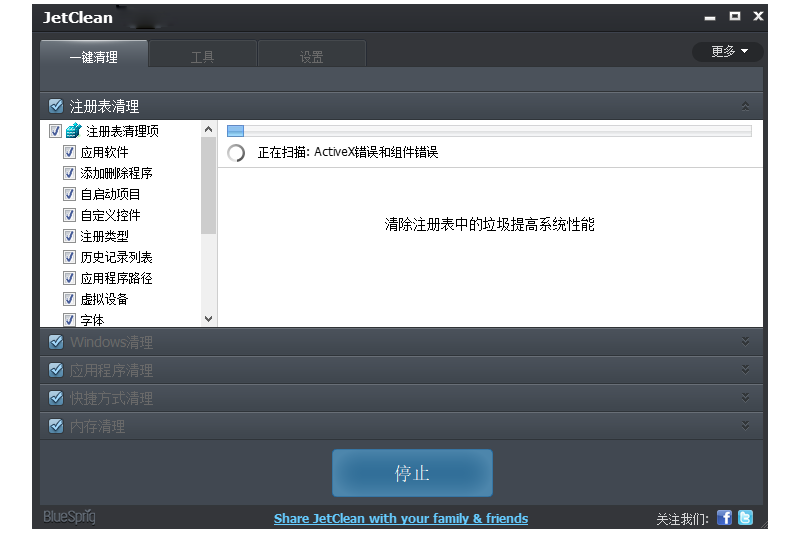Click the 停止 button
The image size is (800, 533).
point(412,473)
